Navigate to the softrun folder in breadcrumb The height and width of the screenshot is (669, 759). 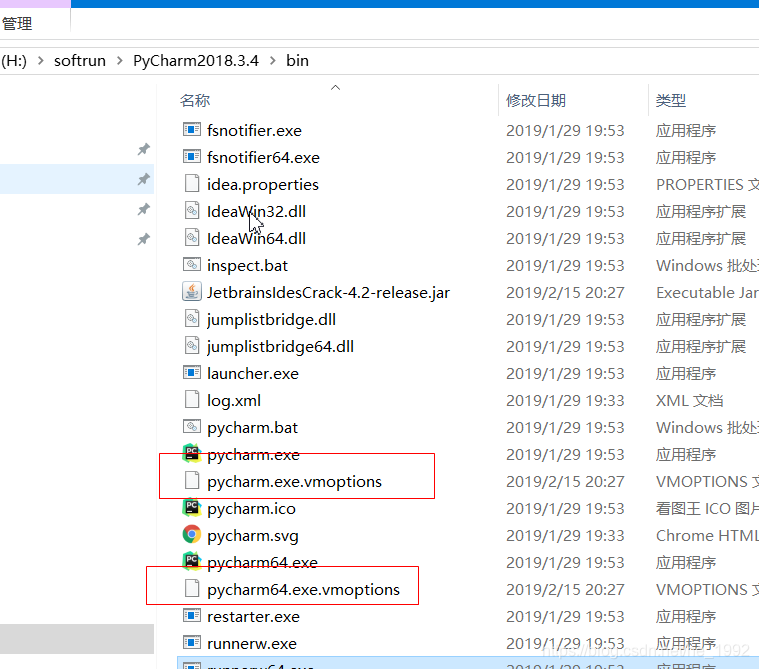point(80,61)
